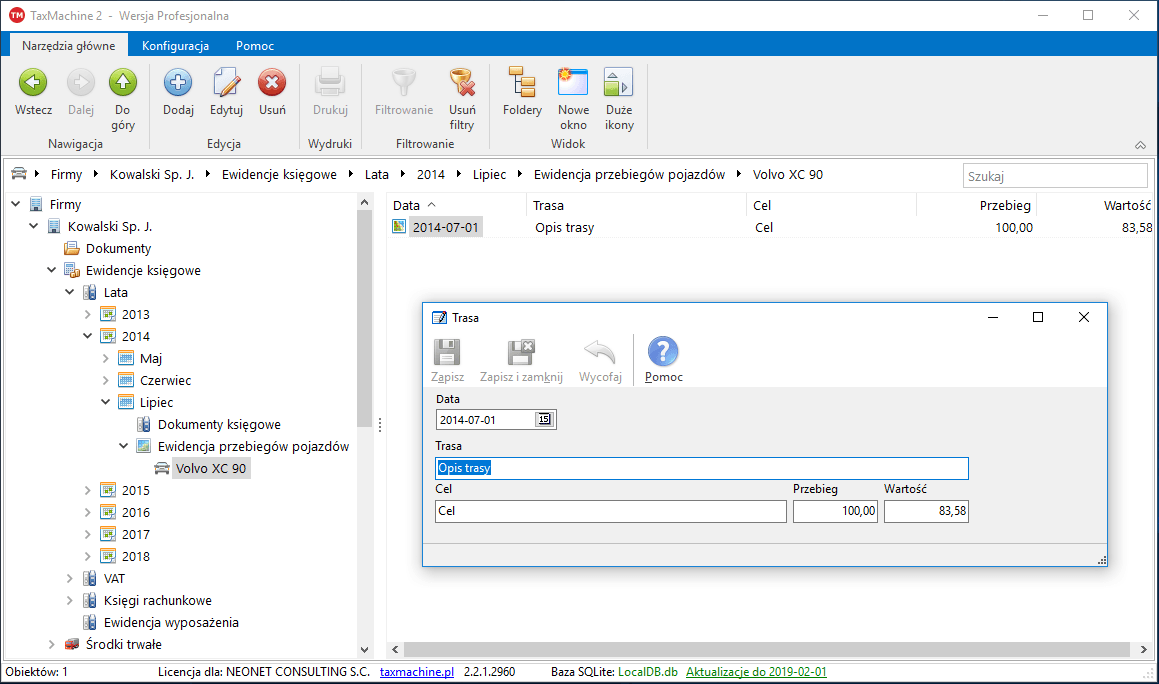The image size is (1159, 684).
Task: Click the Dodaj add record icon
Action: coord(178,83)
